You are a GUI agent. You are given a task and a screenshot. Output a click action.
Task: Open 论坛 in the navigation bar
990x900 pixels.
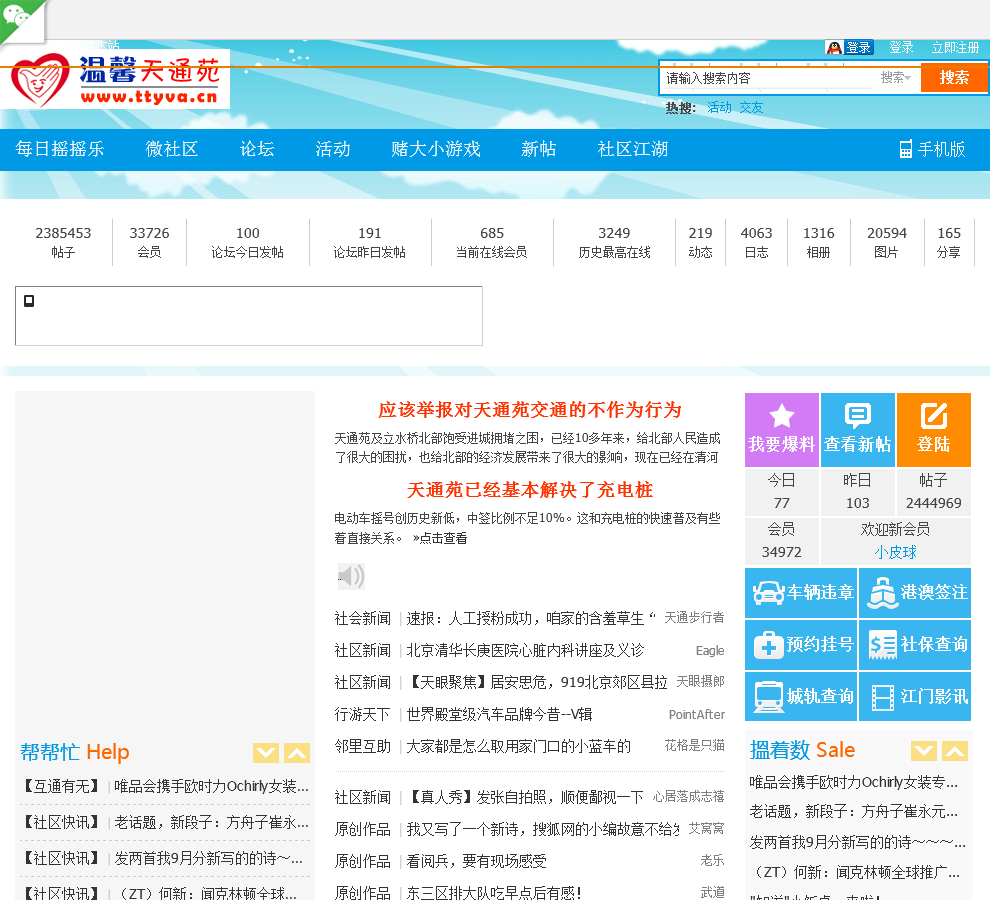[x=257, y=149]
